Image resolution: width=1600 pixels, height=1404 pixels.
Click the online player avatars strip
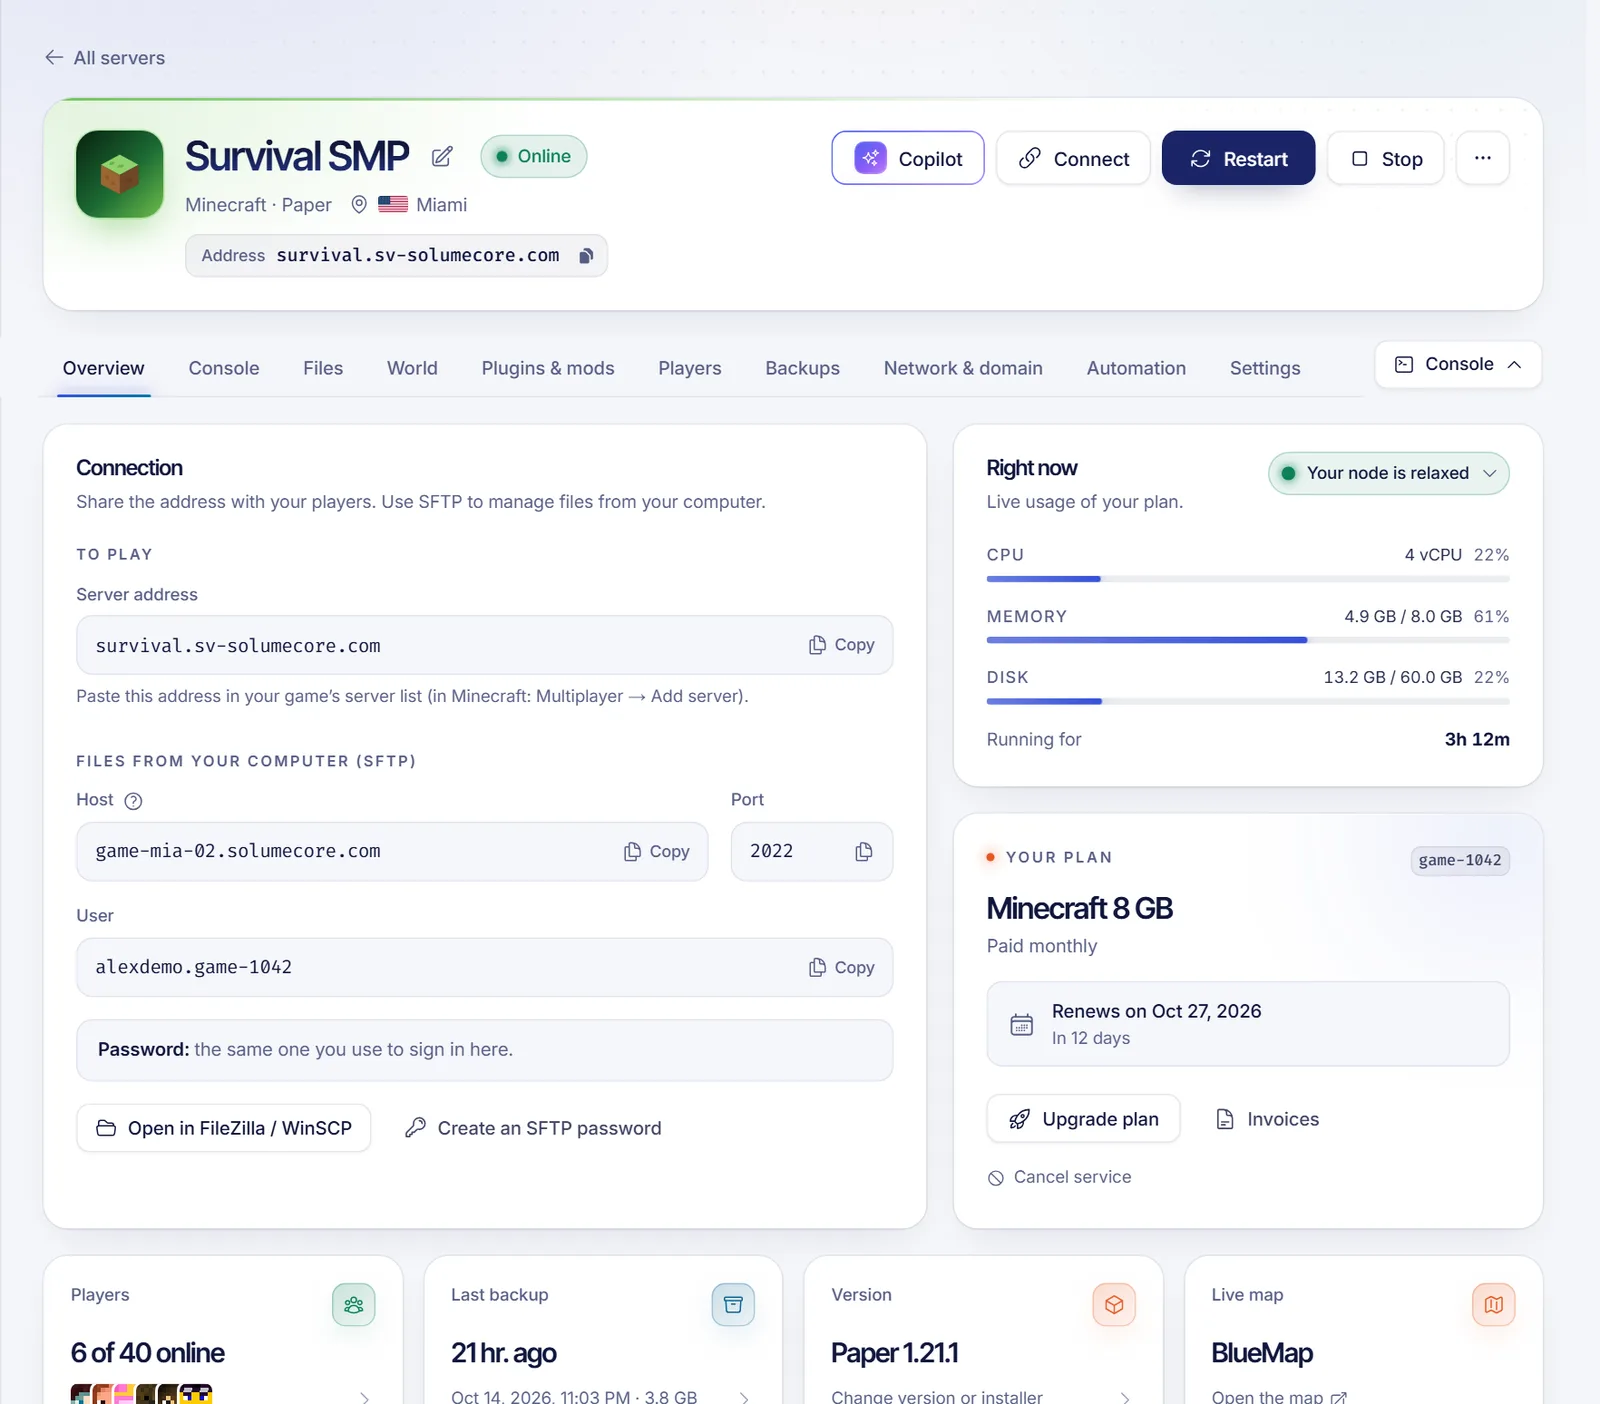click(141, 1394)
